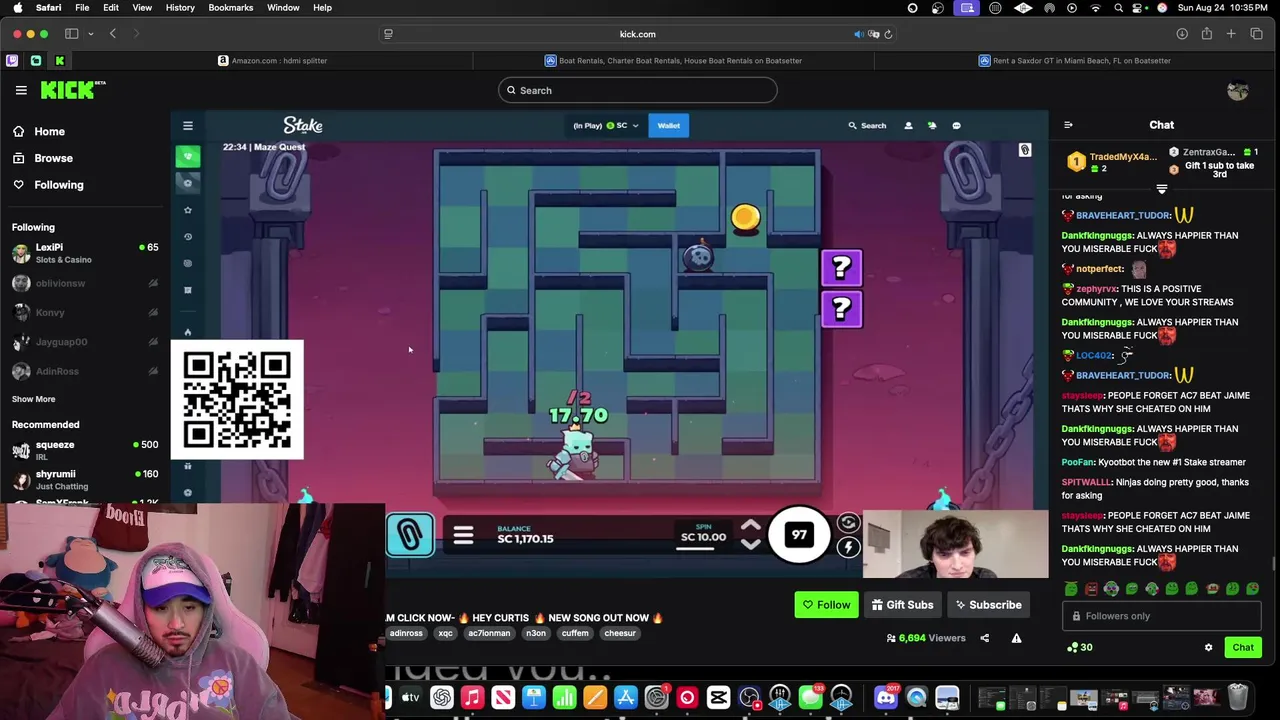The height and width of the screenshot is (720, 1280).
Task: Open Discord from the Dock
Action: click(886, 697)
